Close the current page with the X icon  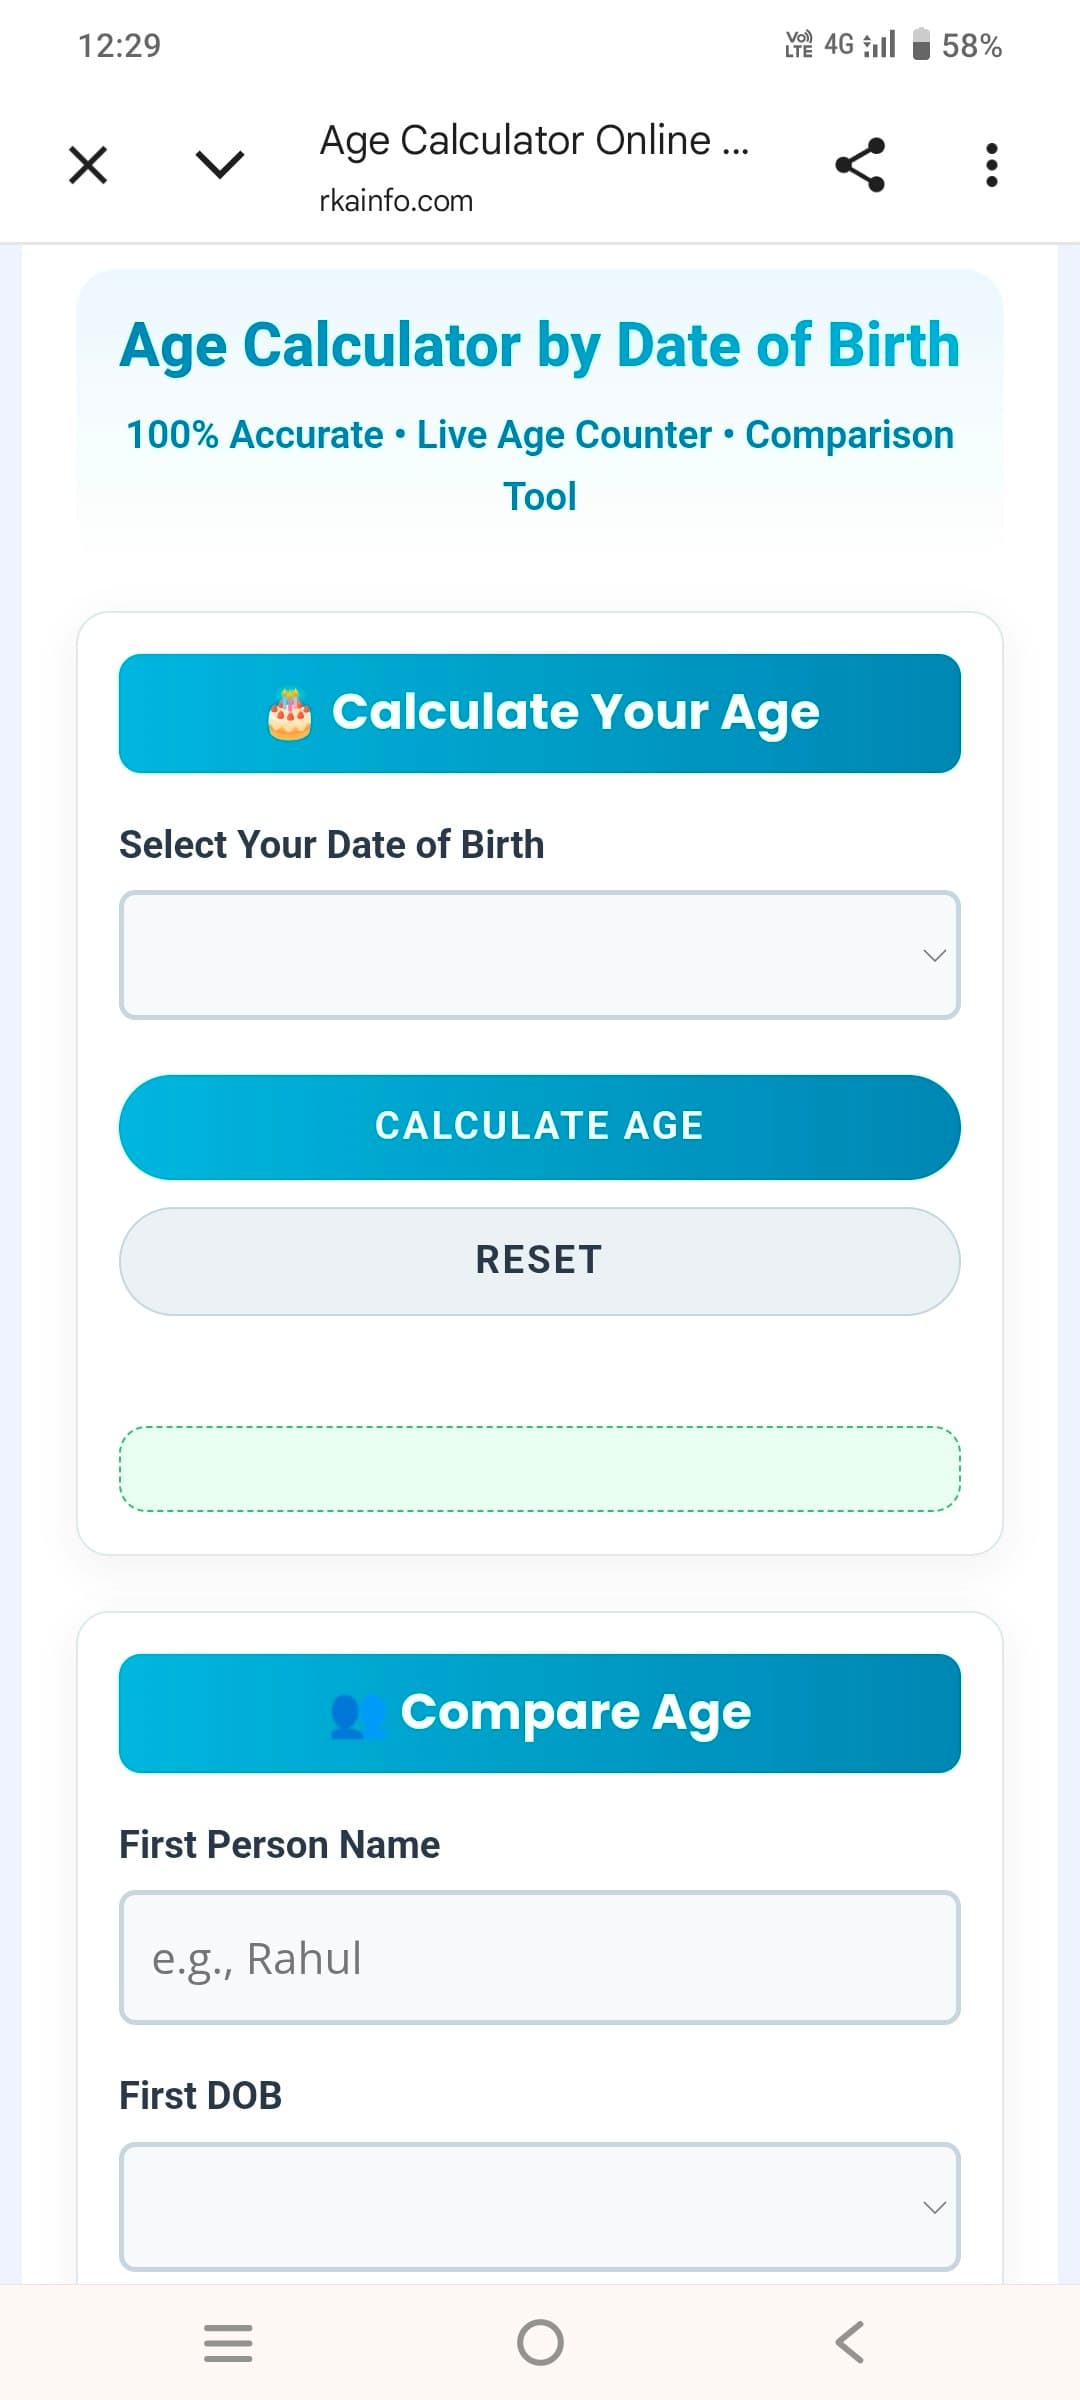[x=86, y=166]
